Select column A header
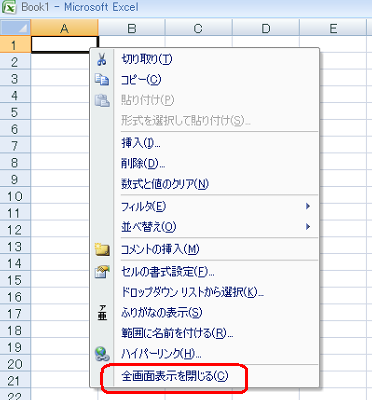Screen dimensions: 372x400 pos(64,27)
